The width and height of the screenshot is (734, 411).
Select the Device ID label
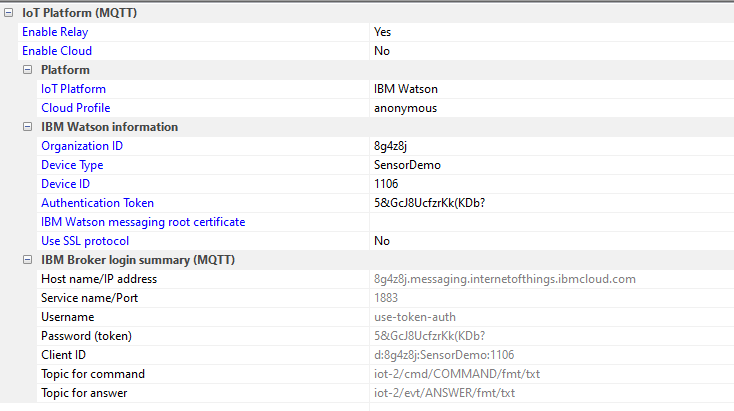[x=66, y=184]
